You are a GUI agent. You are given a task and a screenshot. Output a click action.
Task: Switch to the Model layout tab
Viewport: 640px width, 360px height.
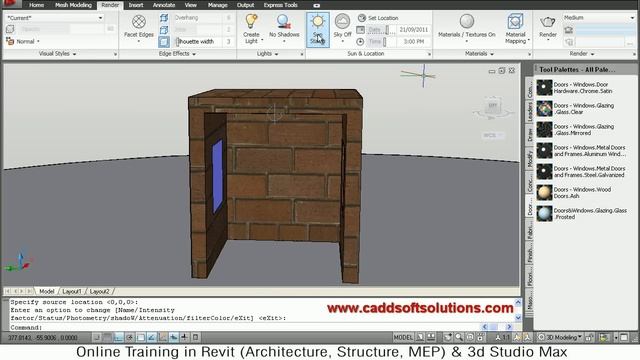click(47, 291)
